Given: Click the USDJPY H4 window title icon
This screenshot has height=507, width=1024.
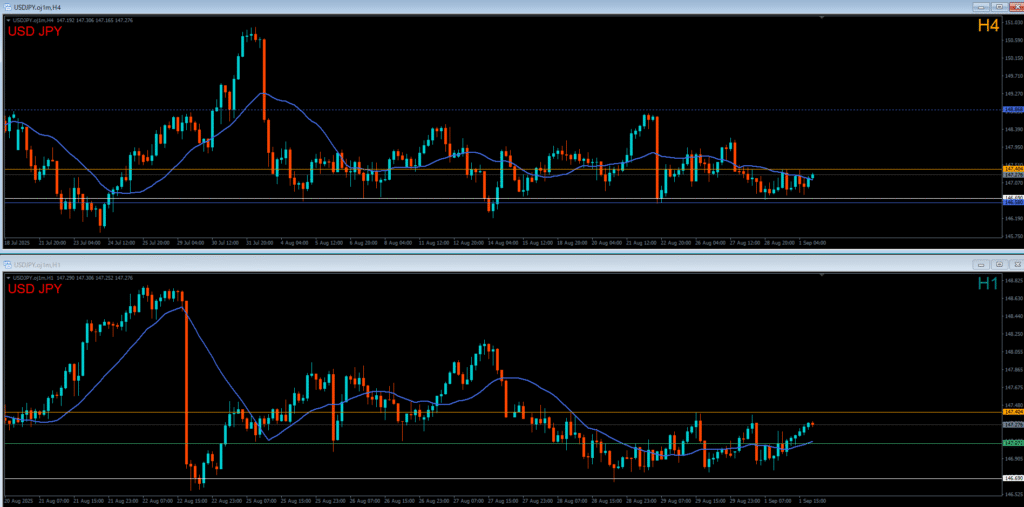Looking at the screenshot, I should point(6,6).
